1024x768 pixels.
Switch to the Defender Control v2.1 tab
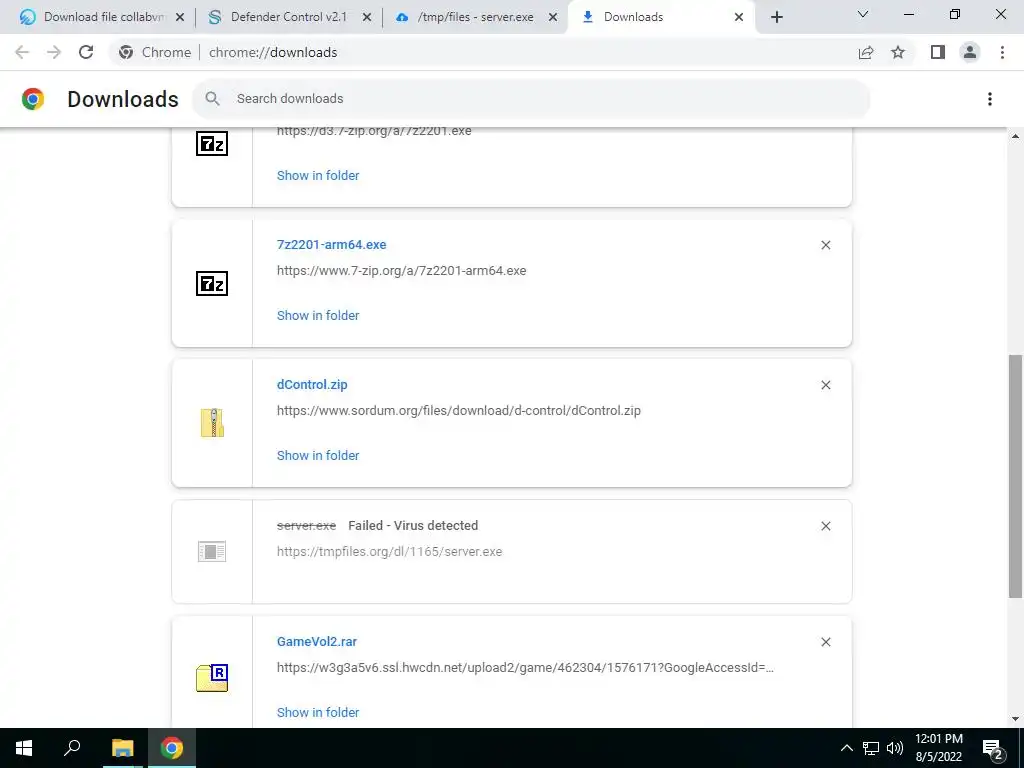tap(287, 17)
